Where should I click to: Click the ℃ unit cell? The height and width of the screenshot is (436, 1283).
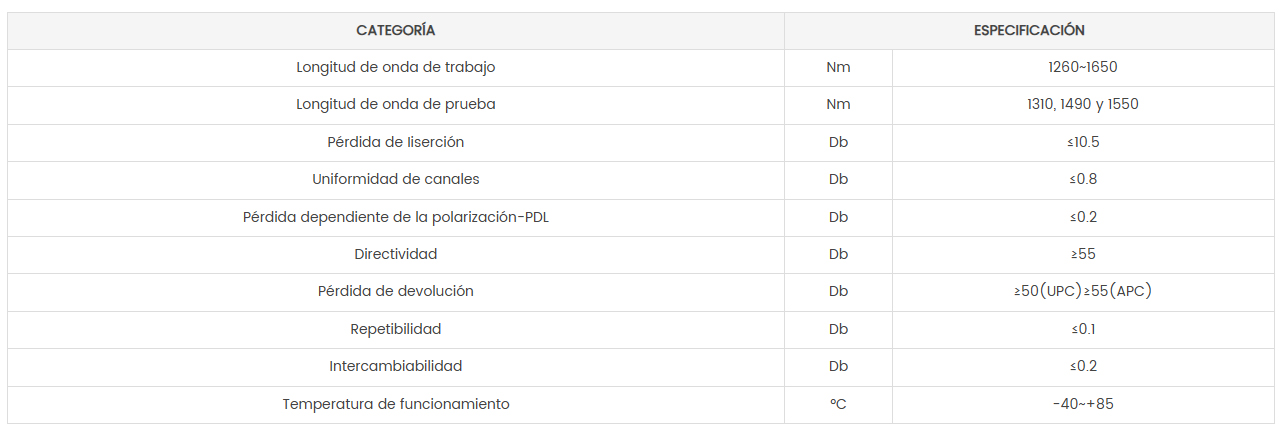tap(838, 405)
